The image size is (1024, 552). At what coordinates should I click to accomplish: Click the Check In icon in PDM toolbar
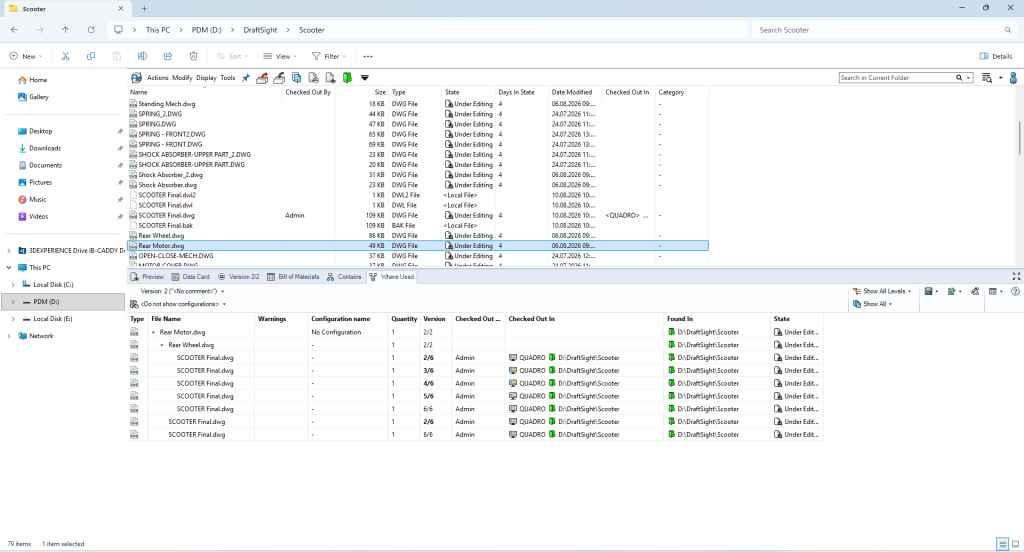click(279, 78)
